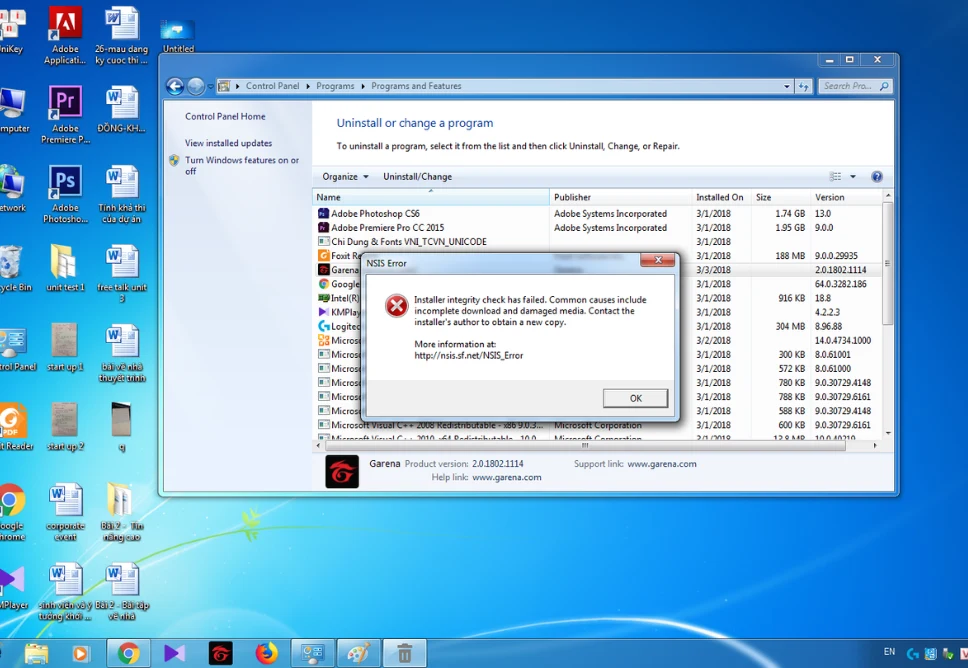Click Uninstall/Change in the toolbar

(x=417, y=177)
